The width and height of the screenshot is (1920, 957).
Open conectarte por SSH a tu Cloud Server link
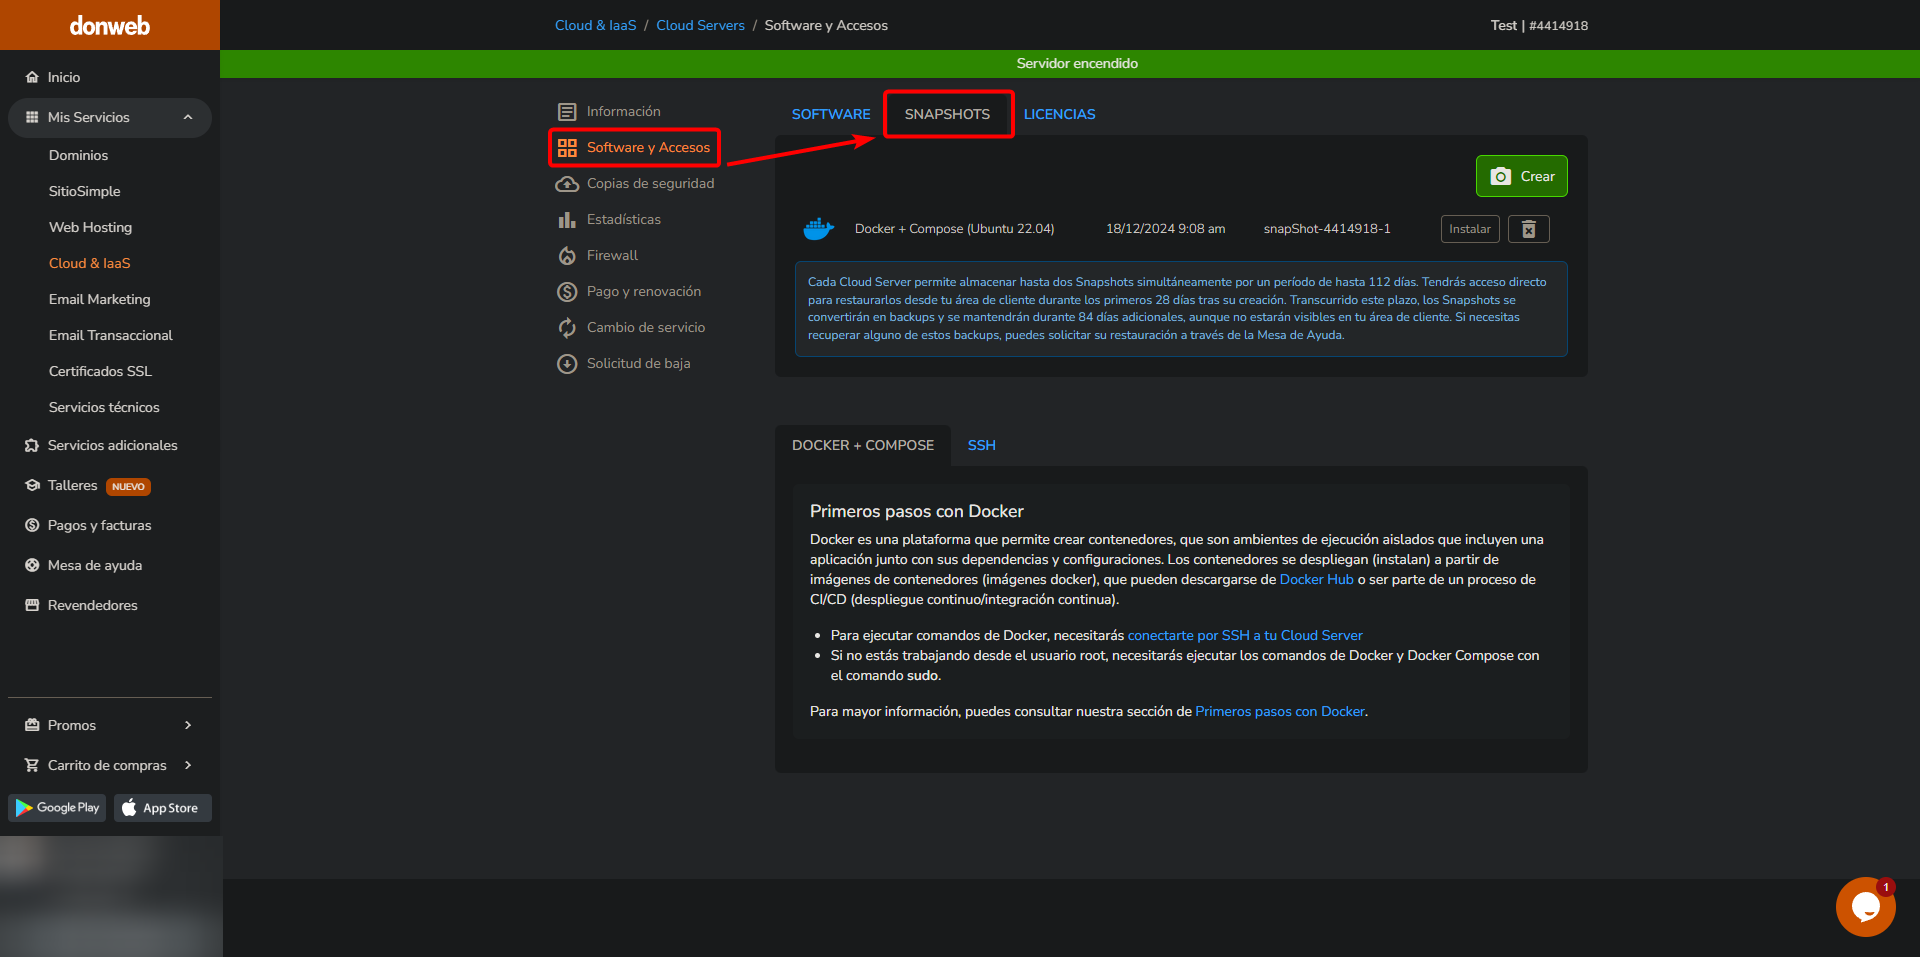click(1245, 635)
